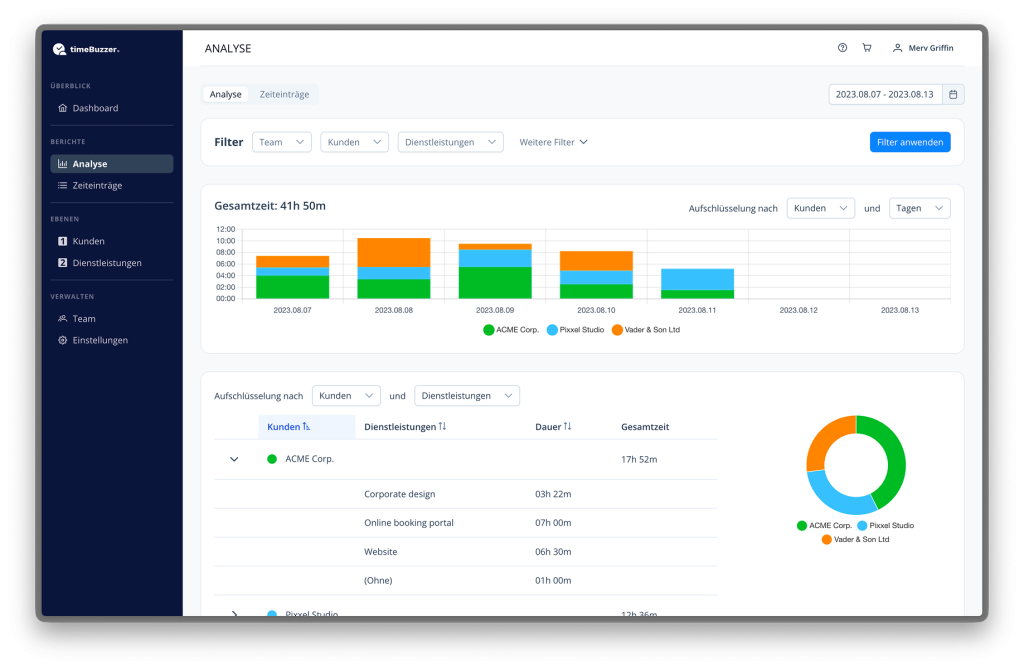
Task: Collapse the ACME Corp. row
Action: (x=234, y=459)
